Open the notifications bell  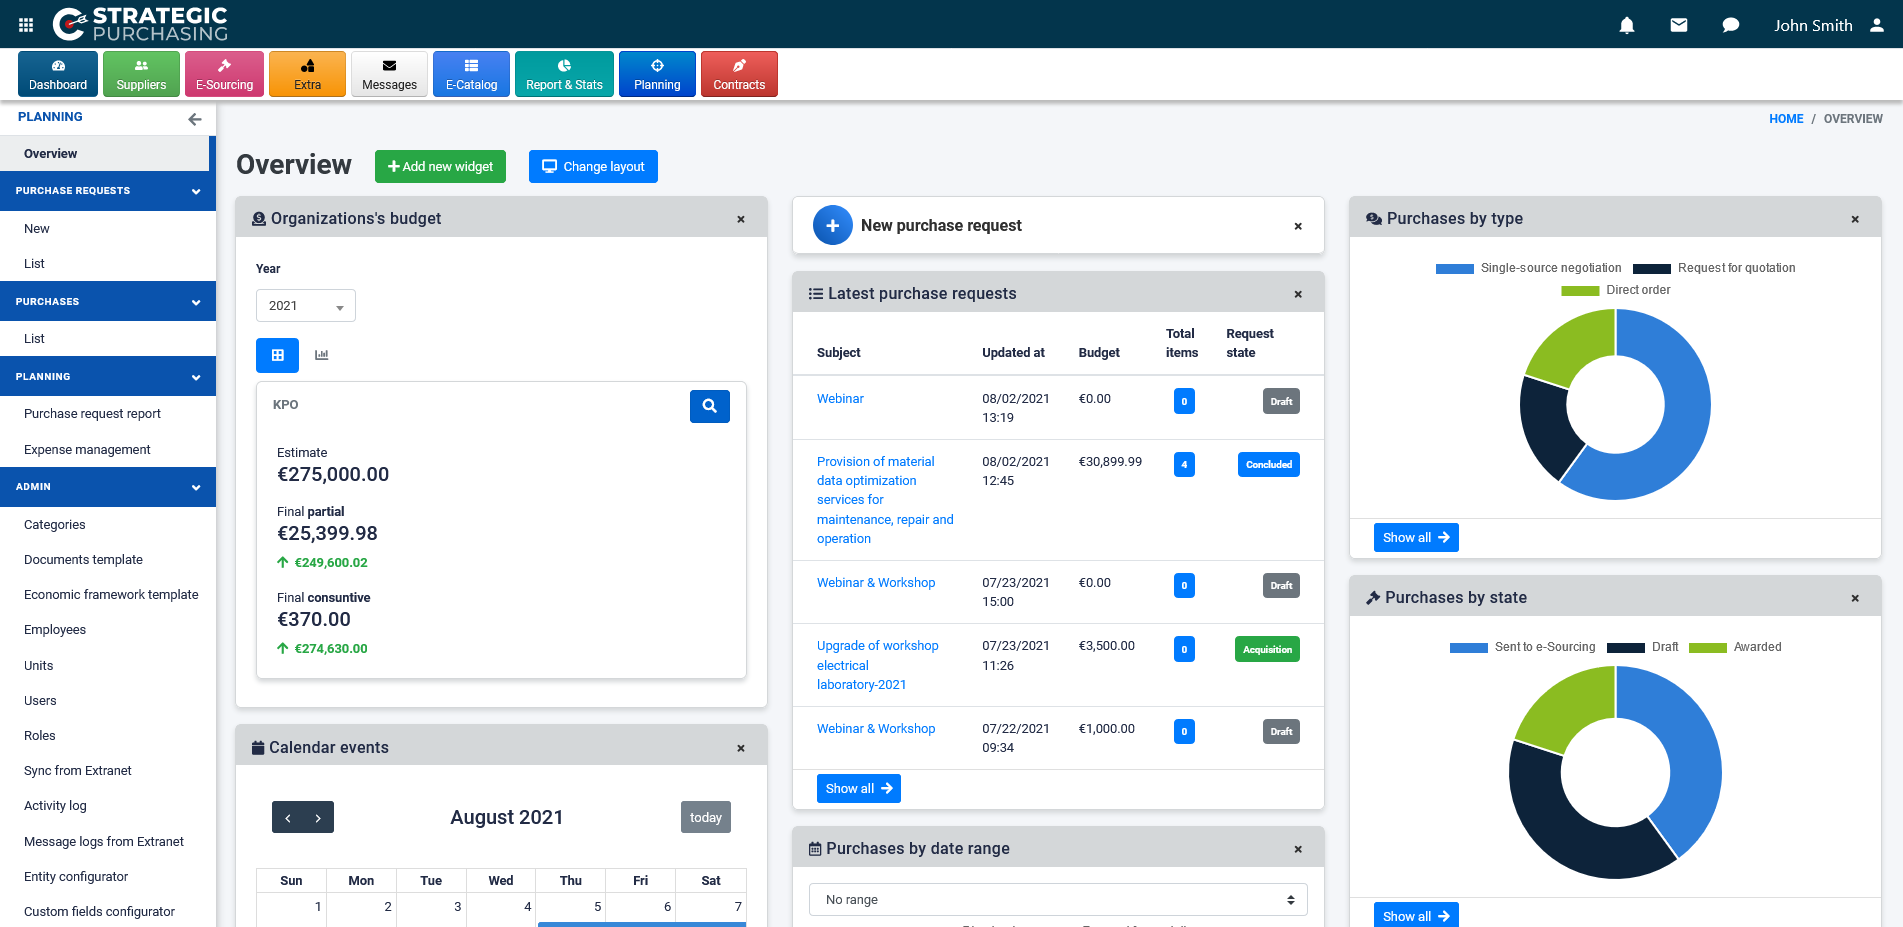click(1626, 25)
